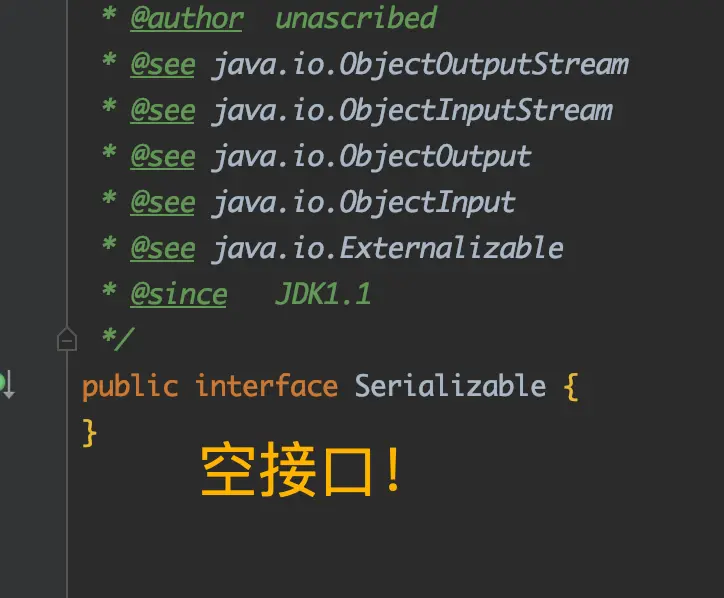Click the public keyword

click(130, 387)
